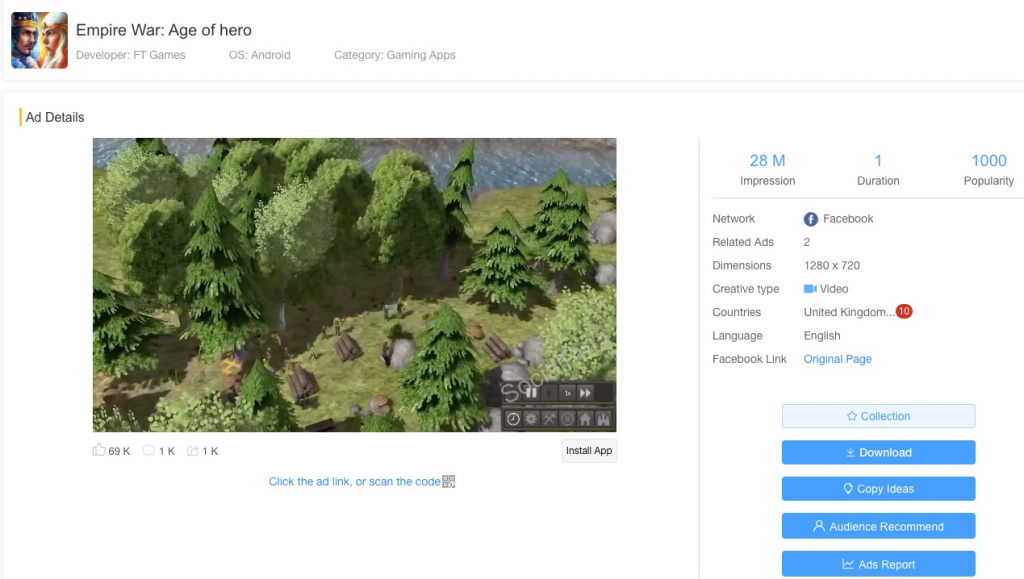
Task: Click the title 'Empire War: Age of hero'
Action: click(163, 30)
